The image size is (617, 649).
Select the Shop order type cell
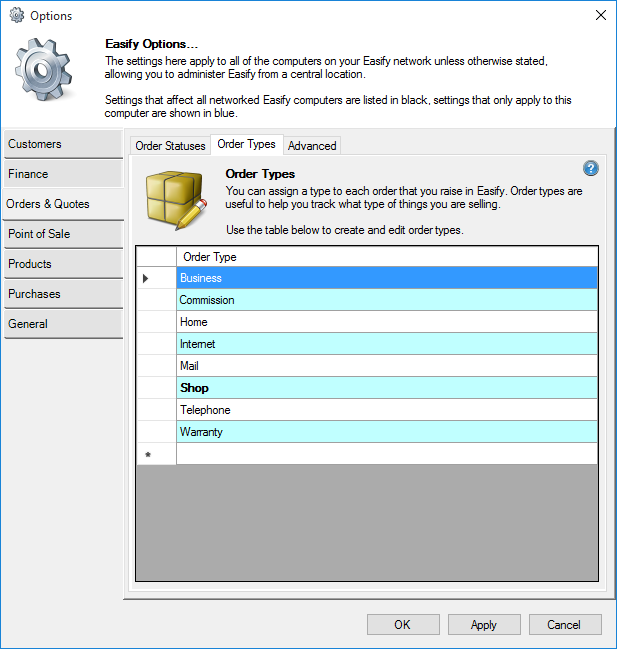386,388
